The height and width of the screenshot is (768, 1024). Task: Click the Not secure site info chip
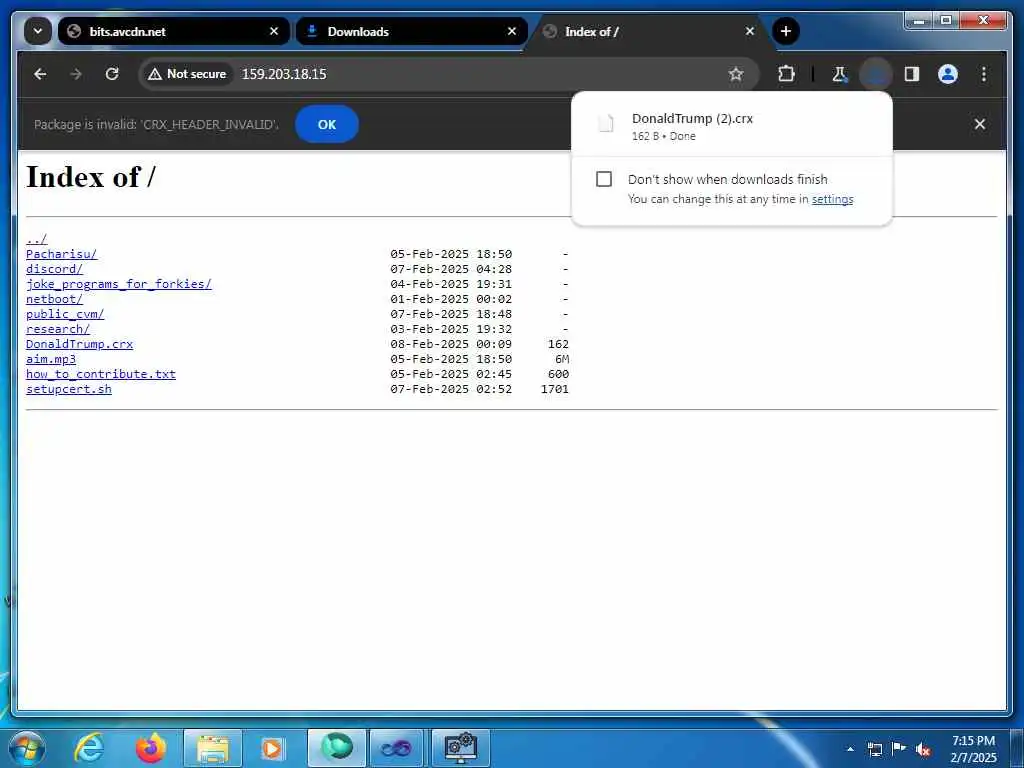pos(187,74)
